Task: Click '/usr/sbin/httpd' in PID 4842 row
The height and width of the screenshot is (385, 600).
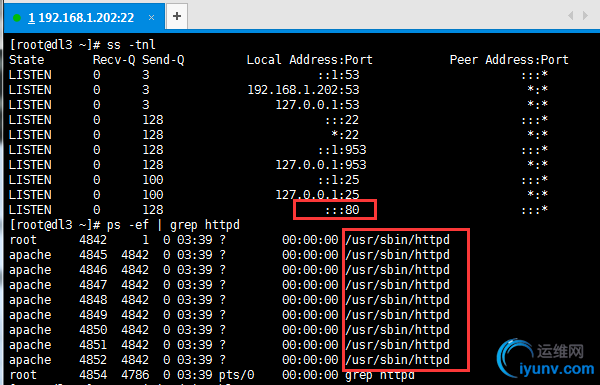Action: click(x=398, y=240)
